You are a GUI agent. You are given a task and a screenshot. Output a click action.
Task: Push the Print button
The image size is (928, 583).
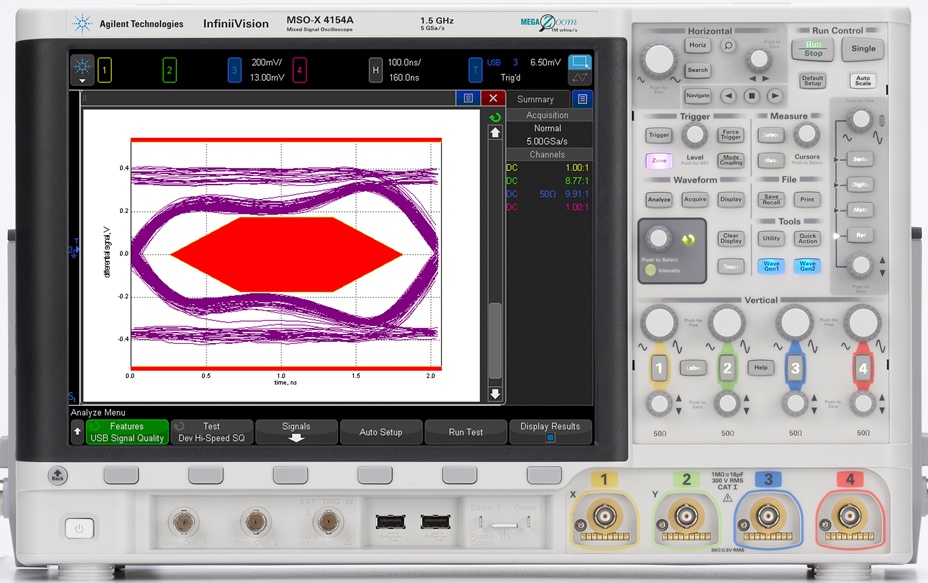click(807, 200)
